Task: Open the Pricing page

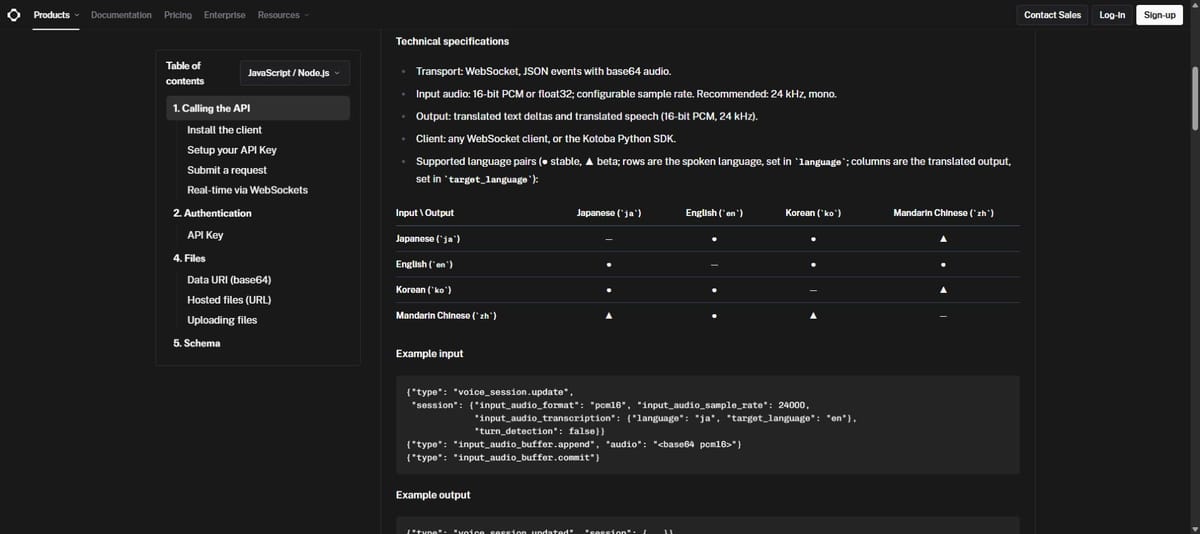Action: [x=178, y=15]
